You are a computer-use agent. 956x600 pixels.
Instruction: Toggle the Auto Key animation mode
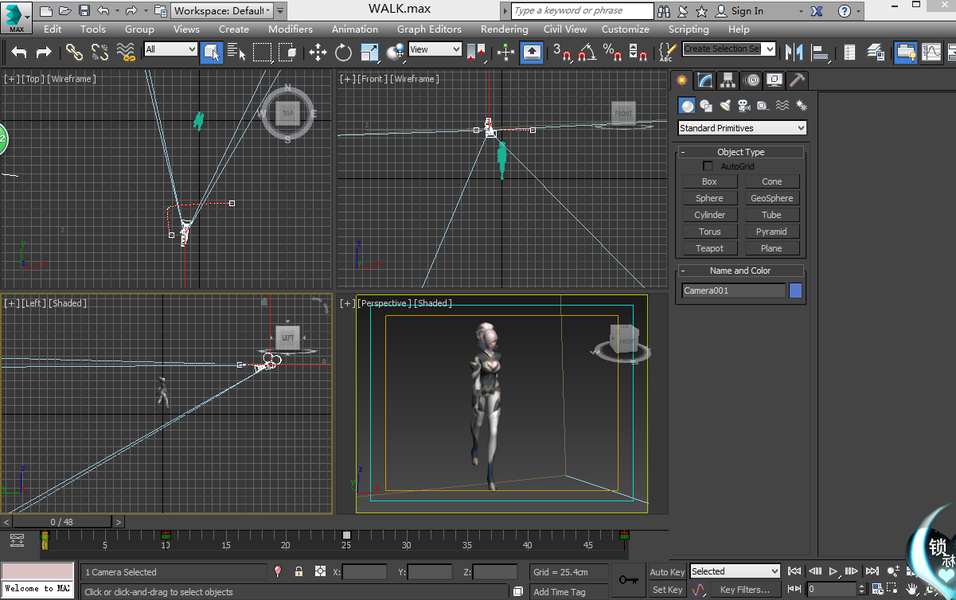click(667, 572)
